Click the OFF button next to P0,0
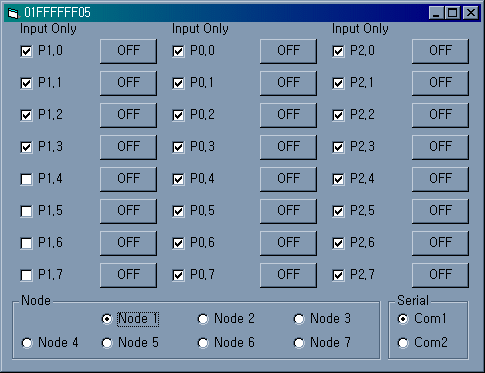Image resolution: width=485 pixels, height=373 pixels. (288, 51)
